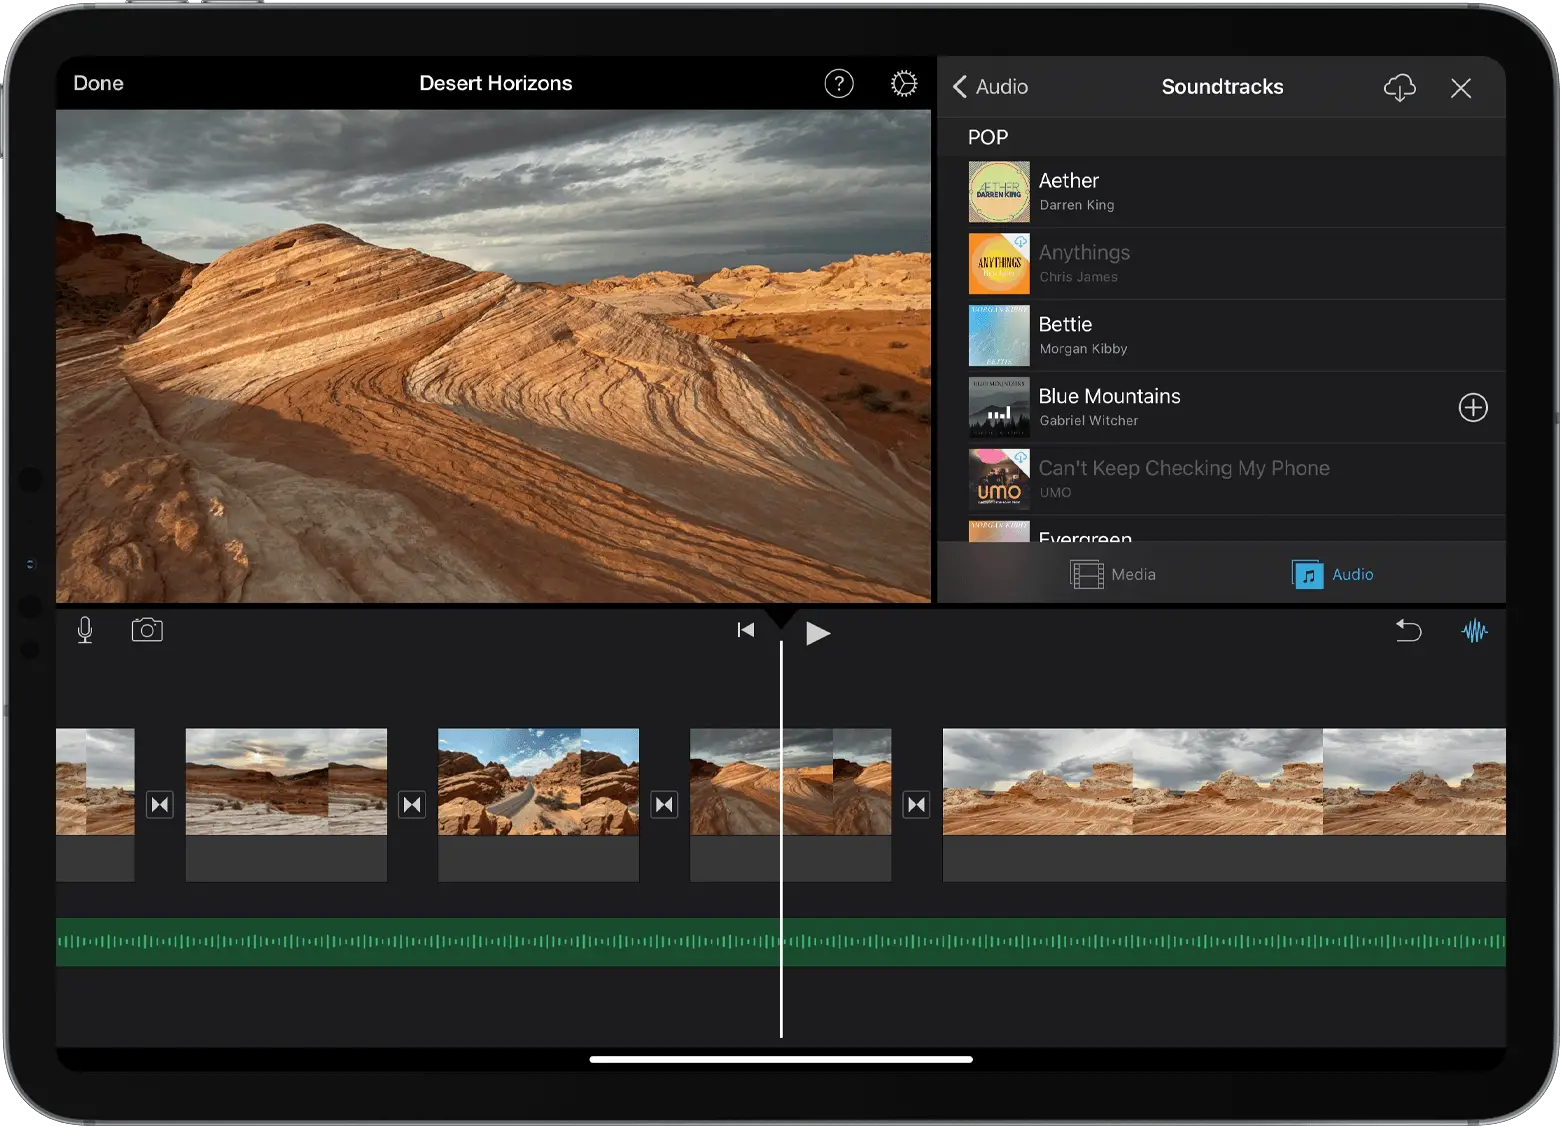Image resolution: width=1560 pixels, height=1126 pixels.
Task: Record a voiceover with the microphone icon
Action: click(85, 630)
